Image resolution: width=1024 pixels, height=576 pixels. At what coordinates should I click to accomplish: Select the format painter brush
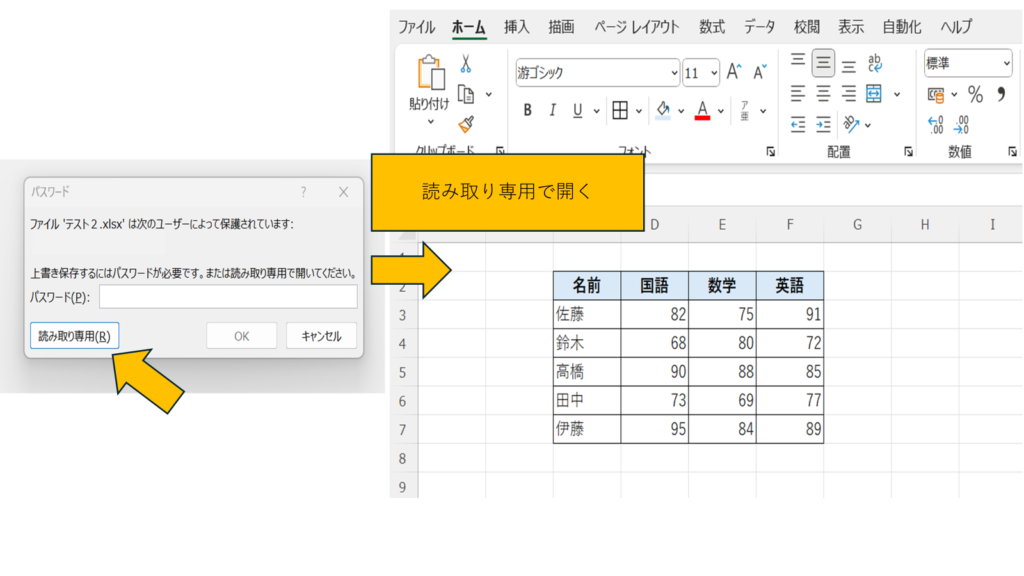pos(465,123)
